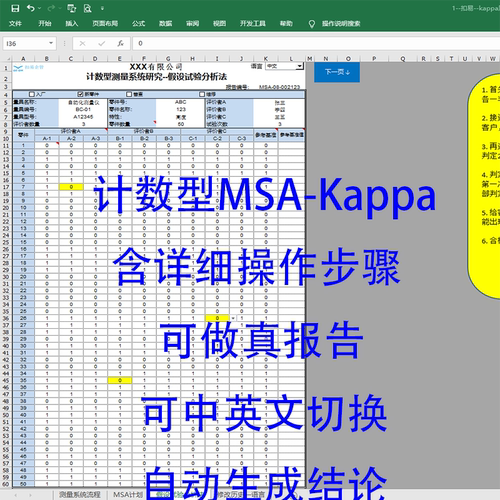Expand the Name Box dropdown arrow
The image size is (500, 500).
coord(51,43)
